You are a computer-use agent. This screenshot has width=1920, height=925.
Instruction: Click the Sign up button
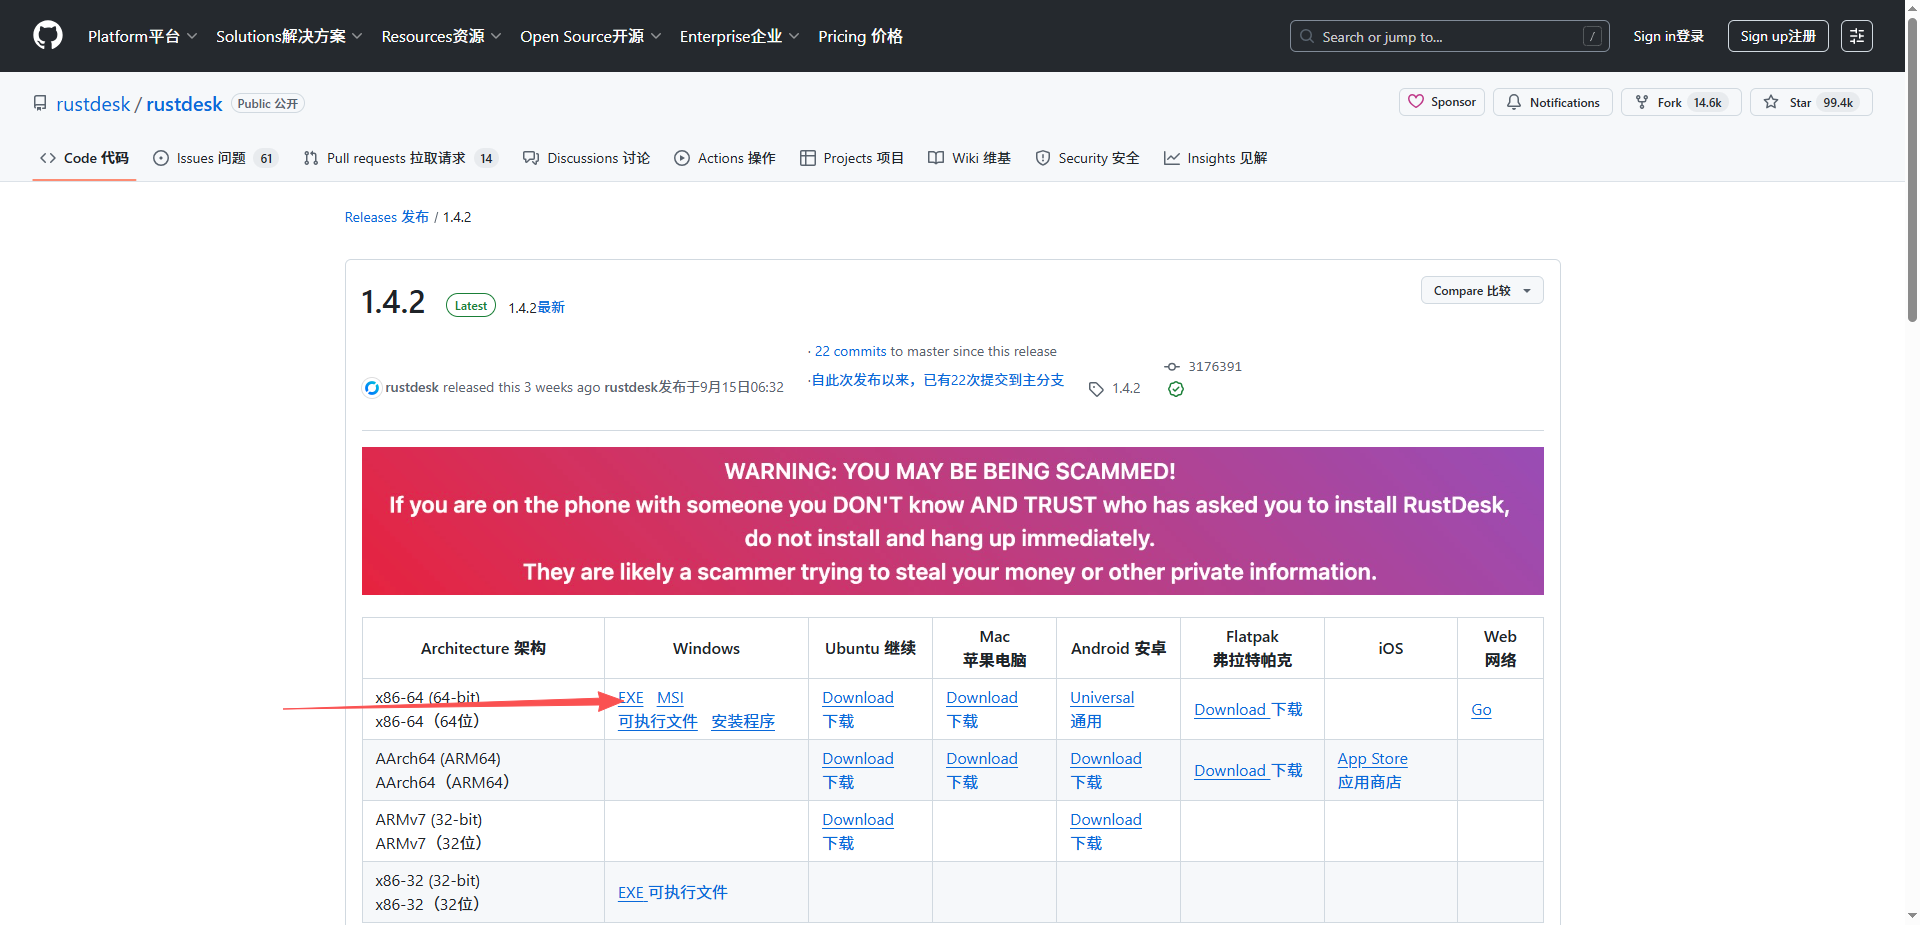[1778, 36]
